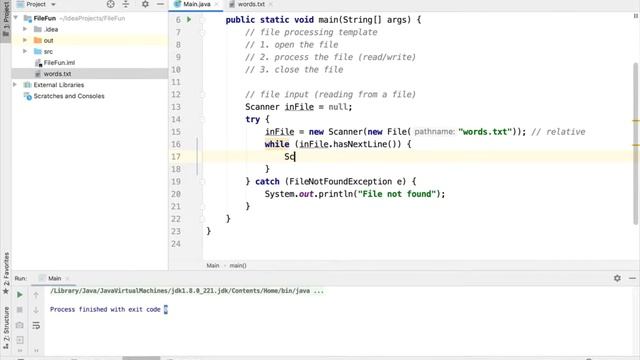Image resolution: width=640 pixels, height=360 pixels.
Task: Click line number 17 in gutter
Action: tap(176, 157)
